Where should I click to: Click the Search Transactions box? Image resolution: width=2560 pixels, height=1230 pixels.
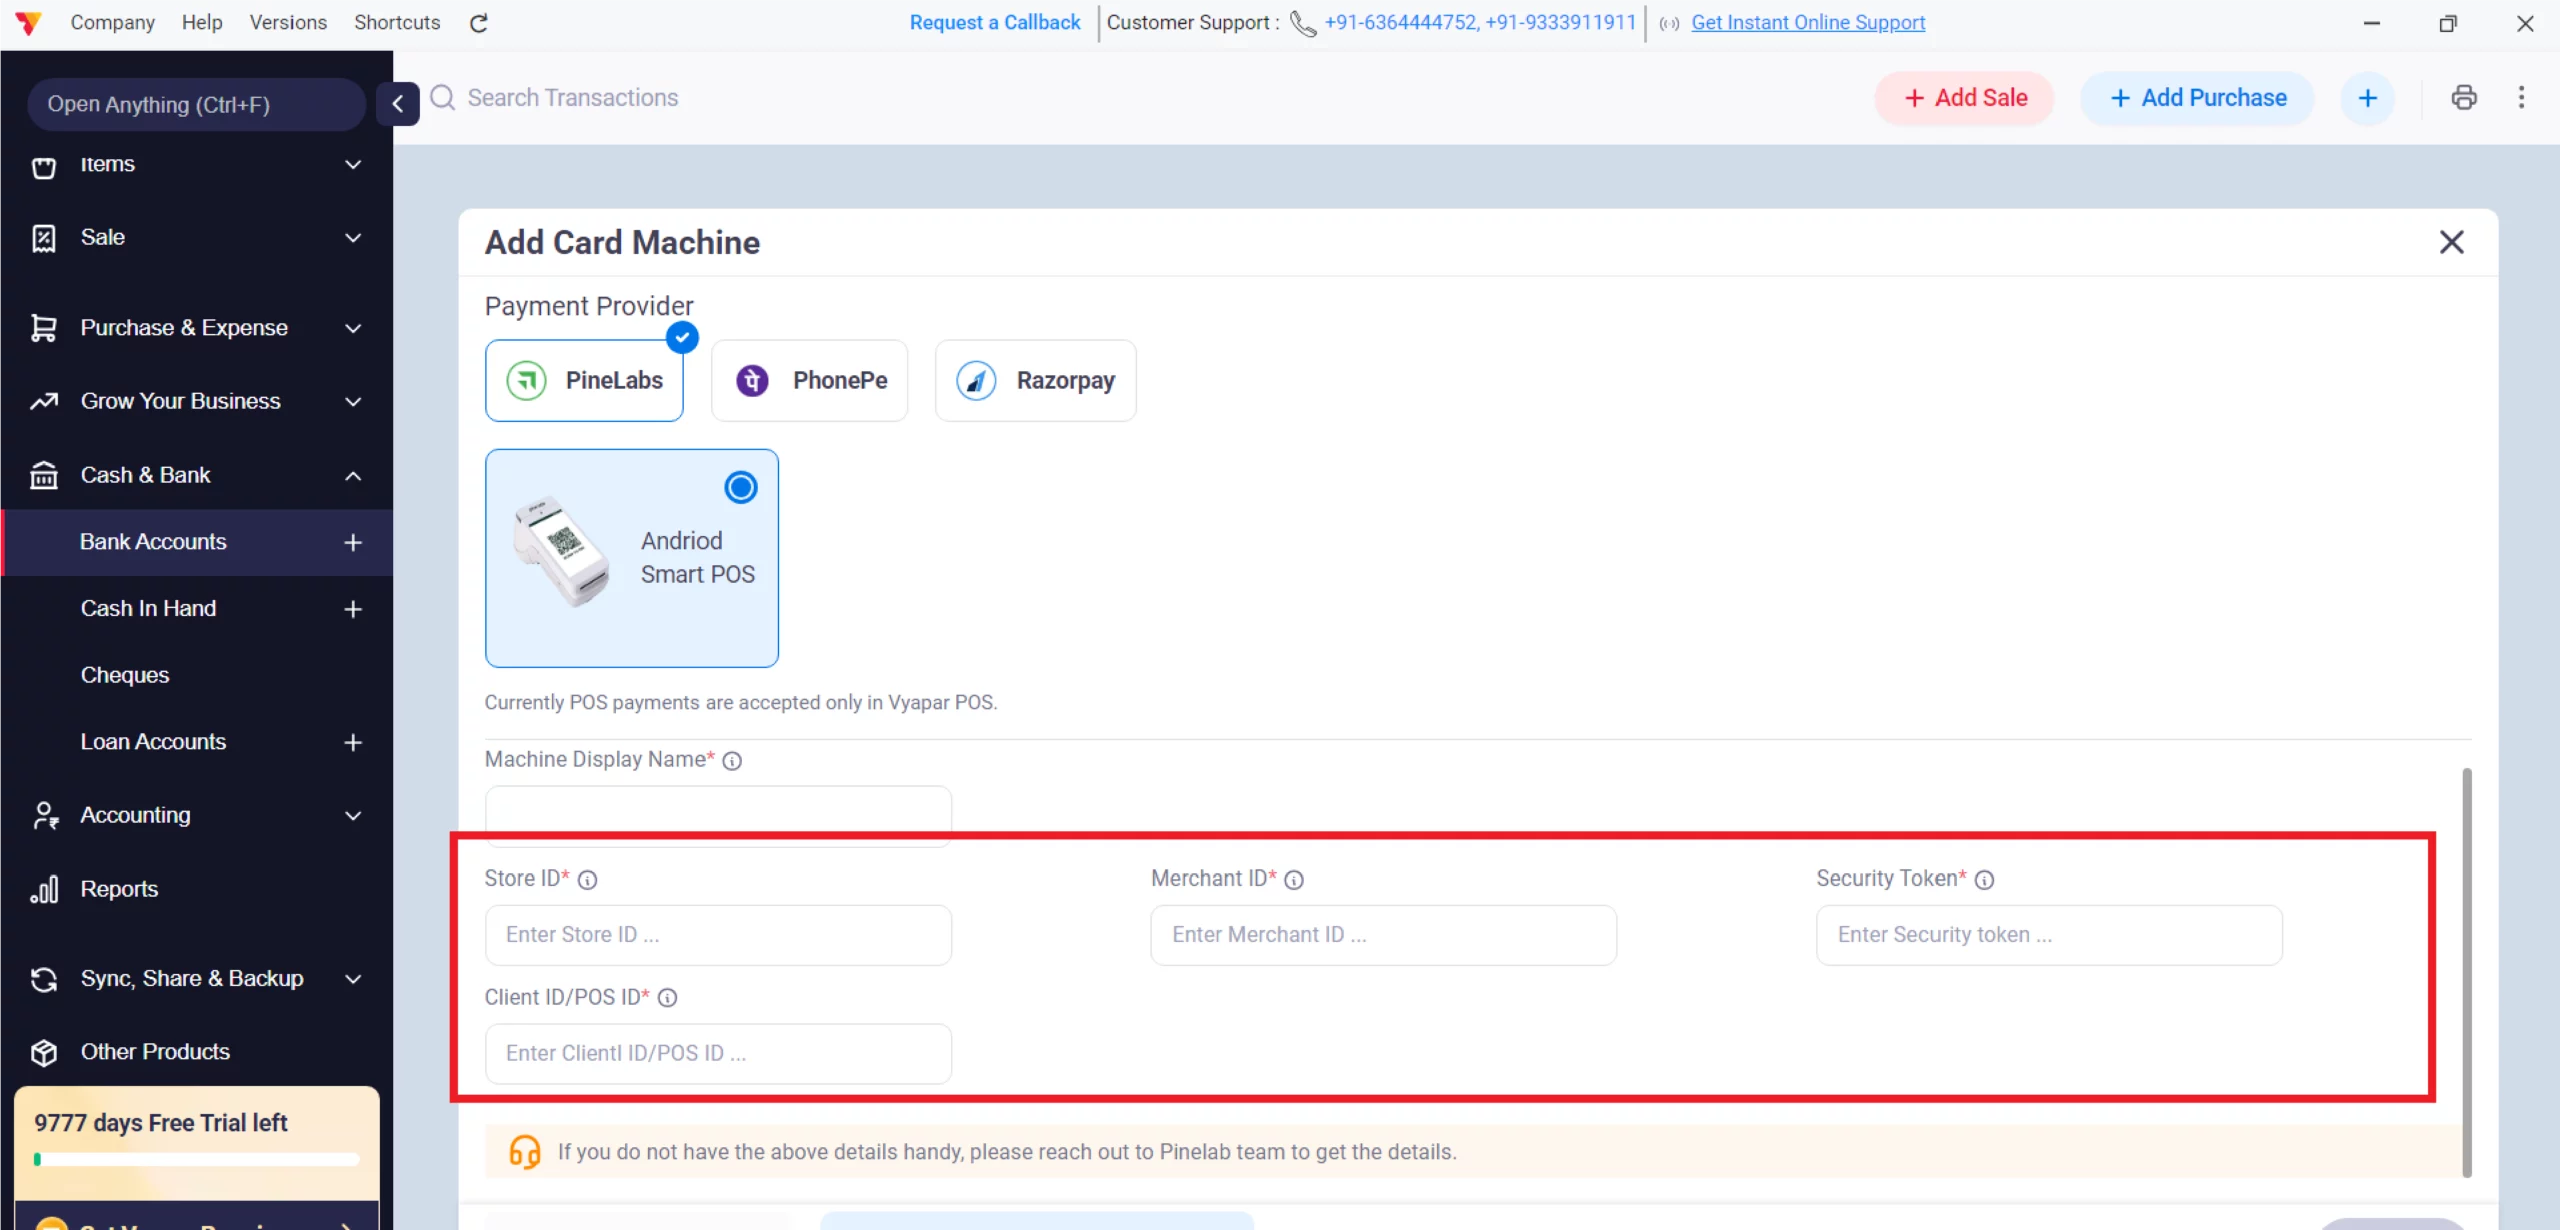tap(573, 98)
